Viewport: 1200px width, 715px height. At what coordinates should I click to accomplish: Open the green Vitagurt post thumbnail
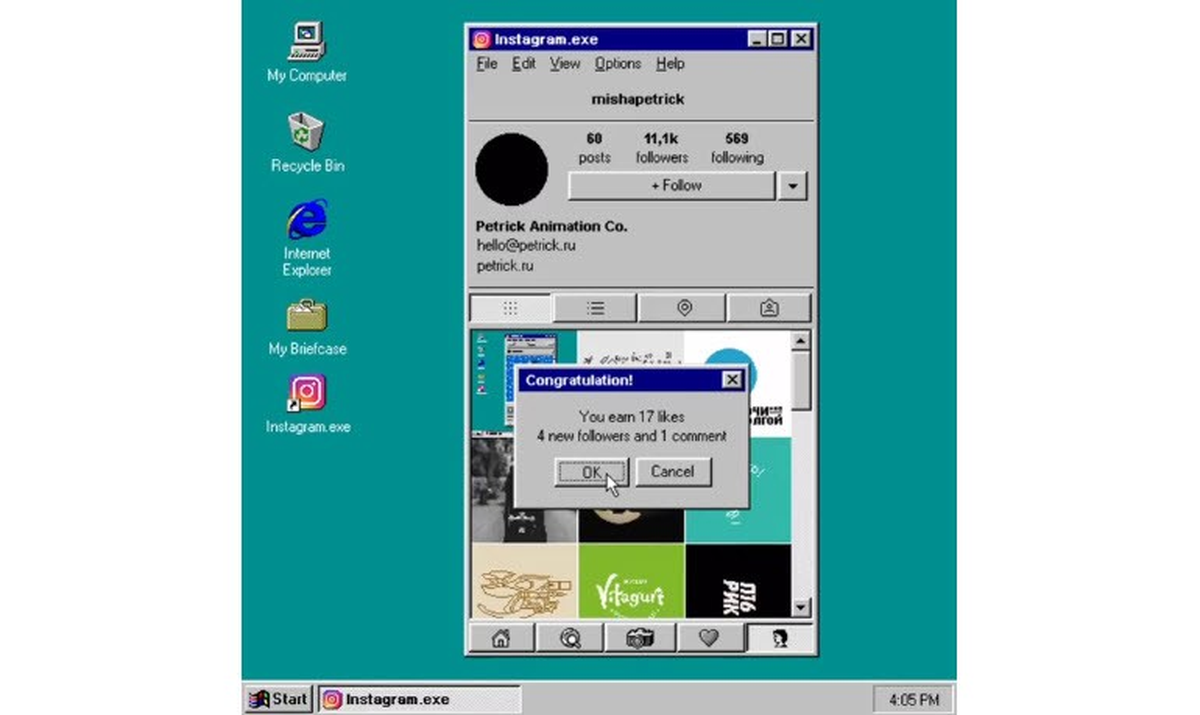coord(631,580)
